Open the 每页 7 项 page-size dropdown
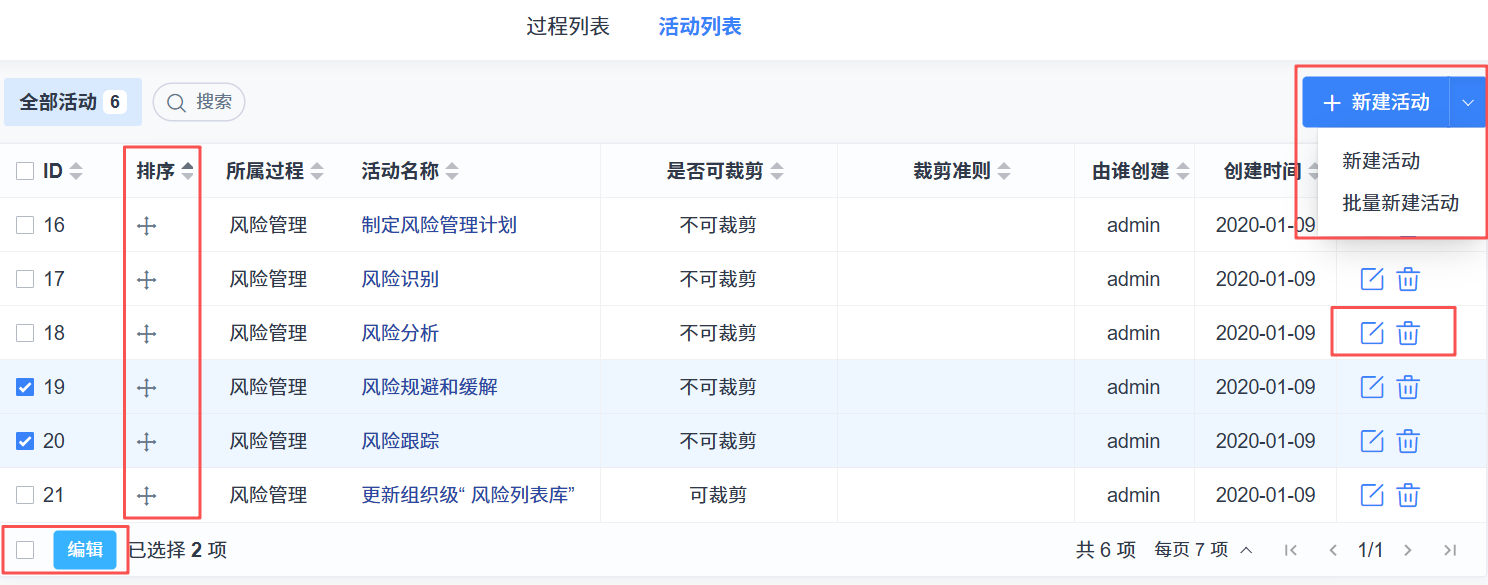 click(x=1203, y=550)
